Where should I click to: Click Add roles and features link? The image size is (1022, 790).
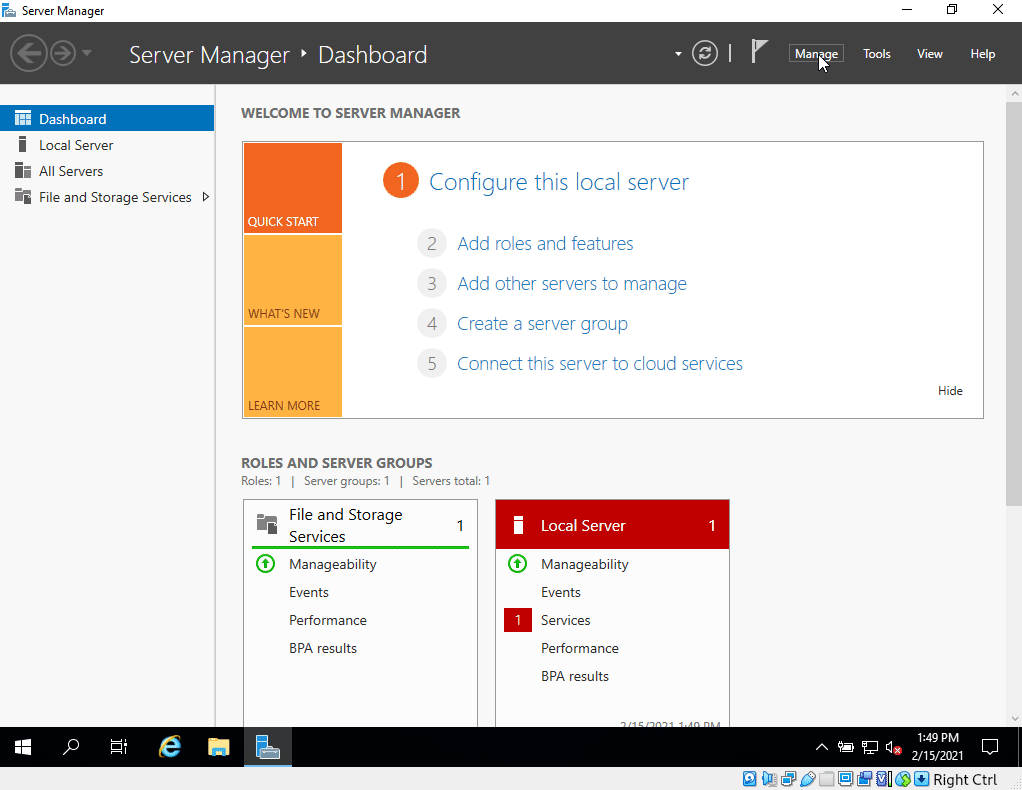click(x=545, y=243)
